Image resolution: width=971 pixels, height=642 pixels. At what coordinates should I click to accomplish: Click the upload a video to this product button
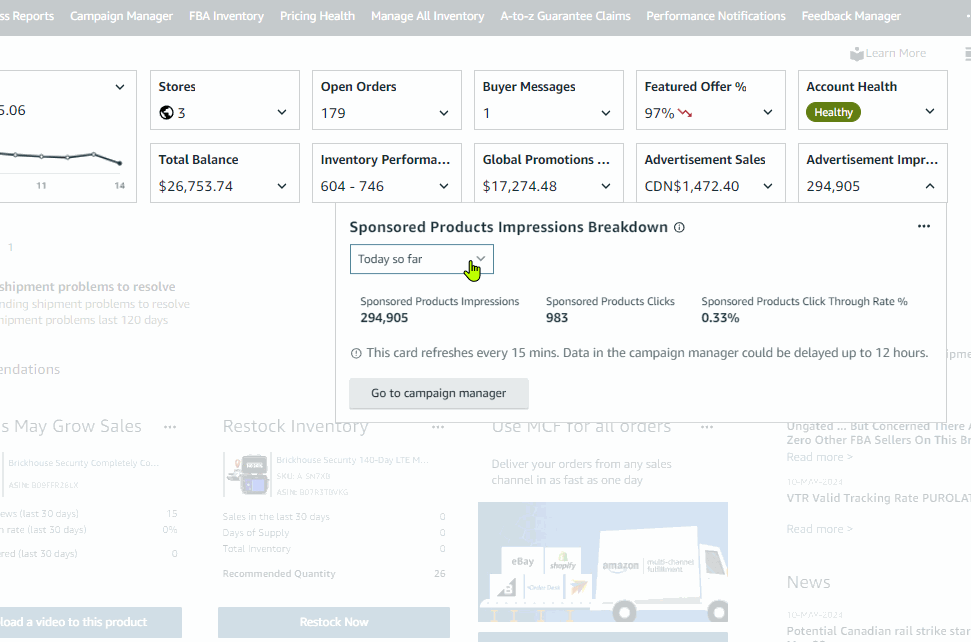coord(90,622)
